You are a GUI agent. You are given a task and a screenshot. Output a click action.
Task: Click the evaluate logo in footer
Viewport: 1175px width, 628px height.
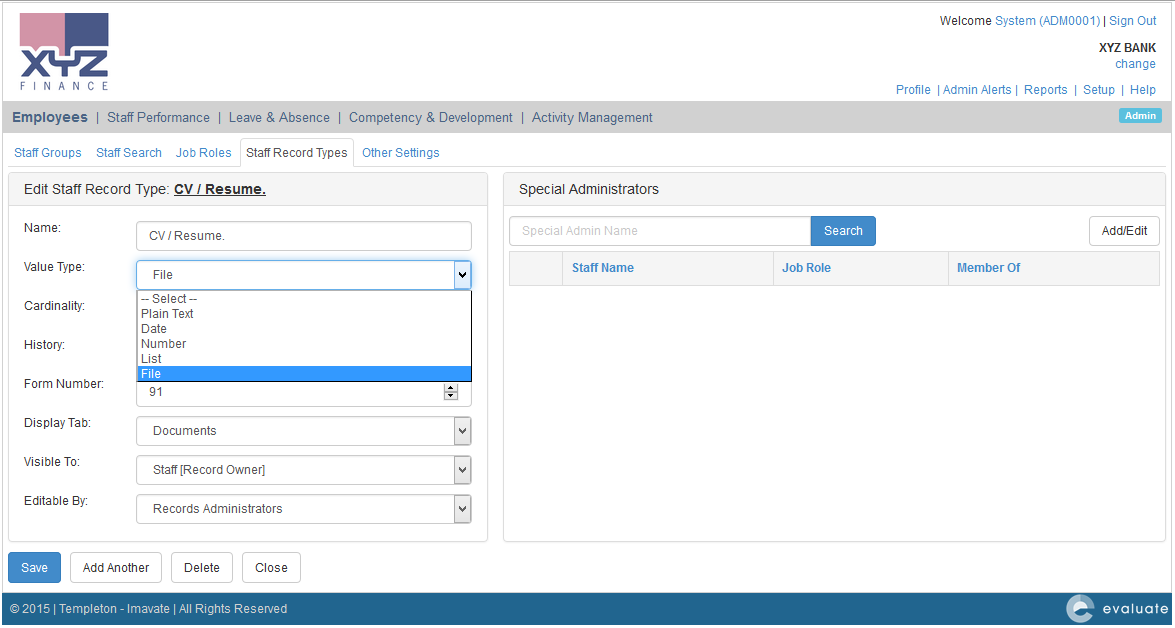tap(1116, 608)
